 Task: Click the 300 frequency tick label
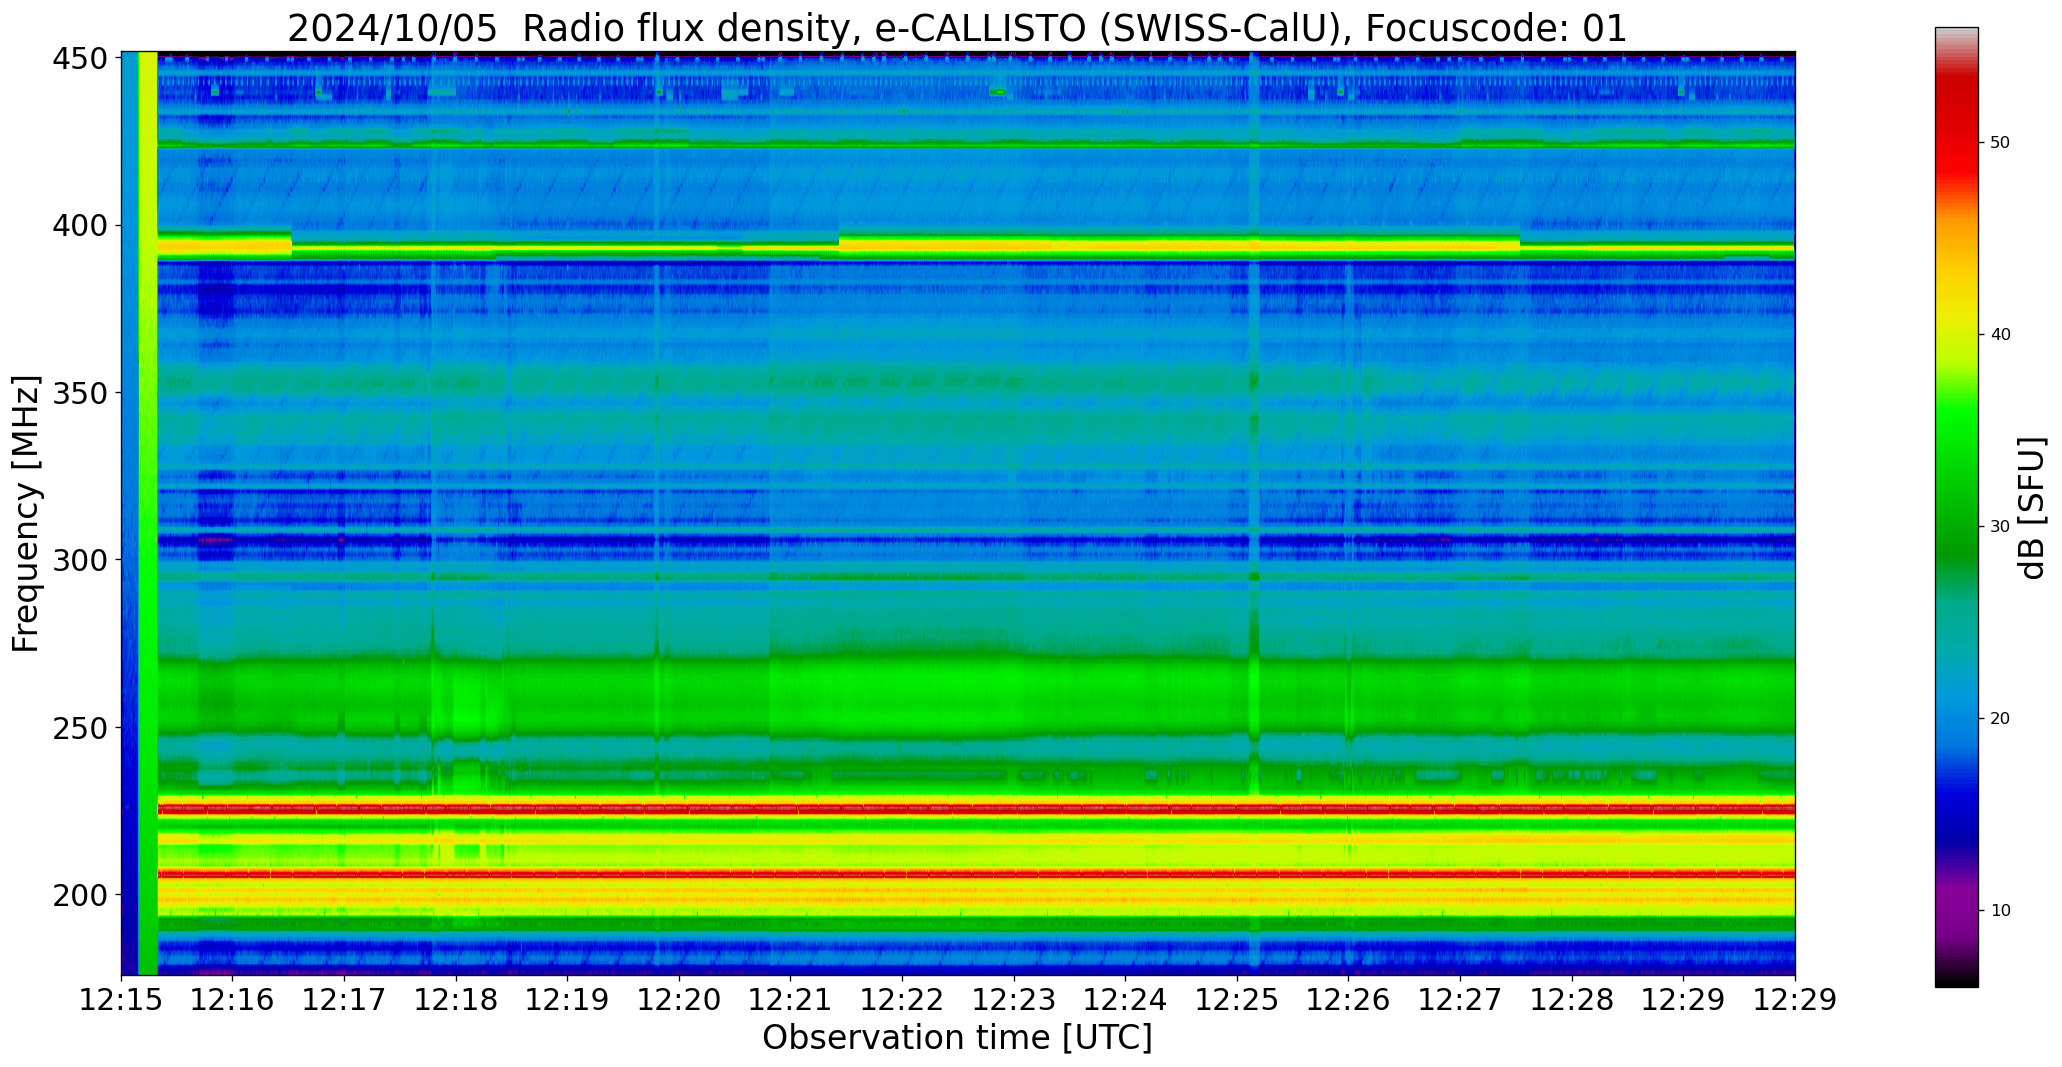[79, 560]
